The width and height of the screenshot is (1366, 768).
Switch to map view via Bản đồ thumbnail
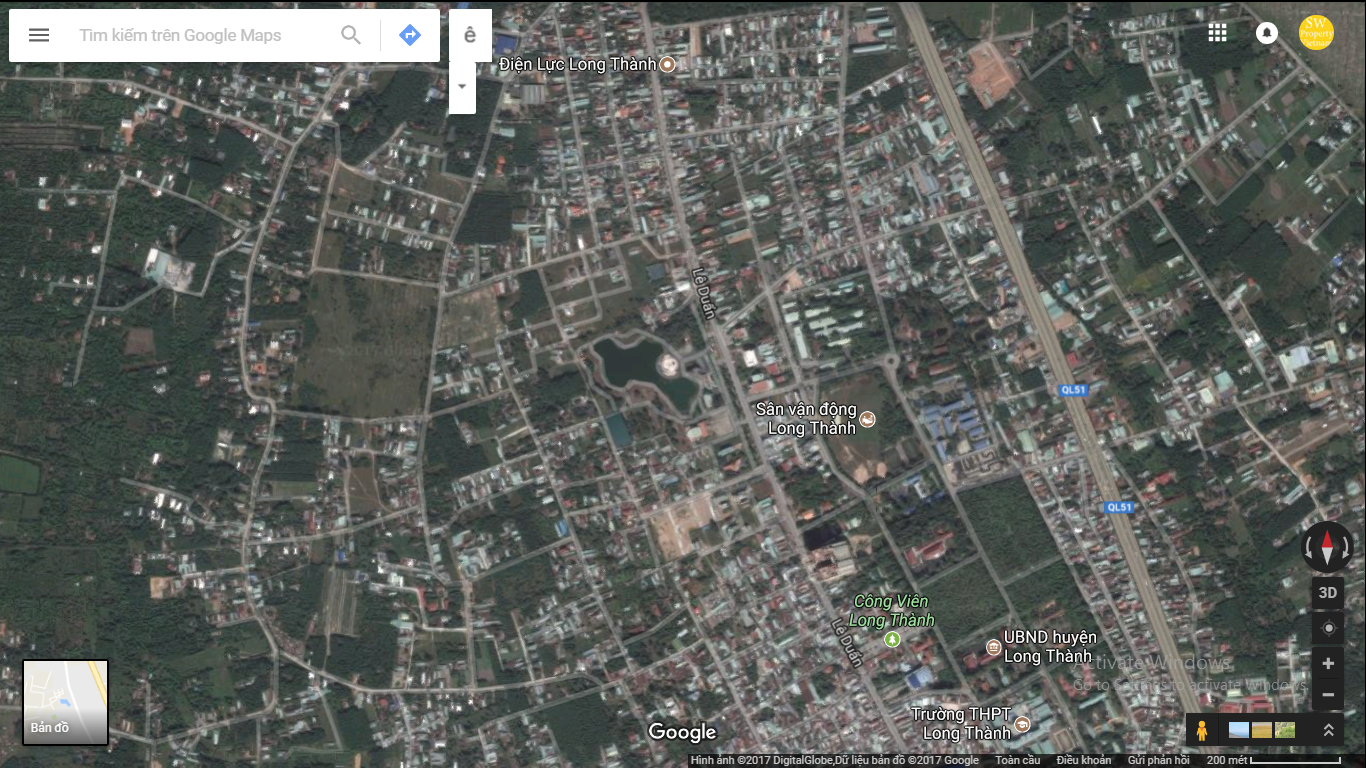click(66, 702)
